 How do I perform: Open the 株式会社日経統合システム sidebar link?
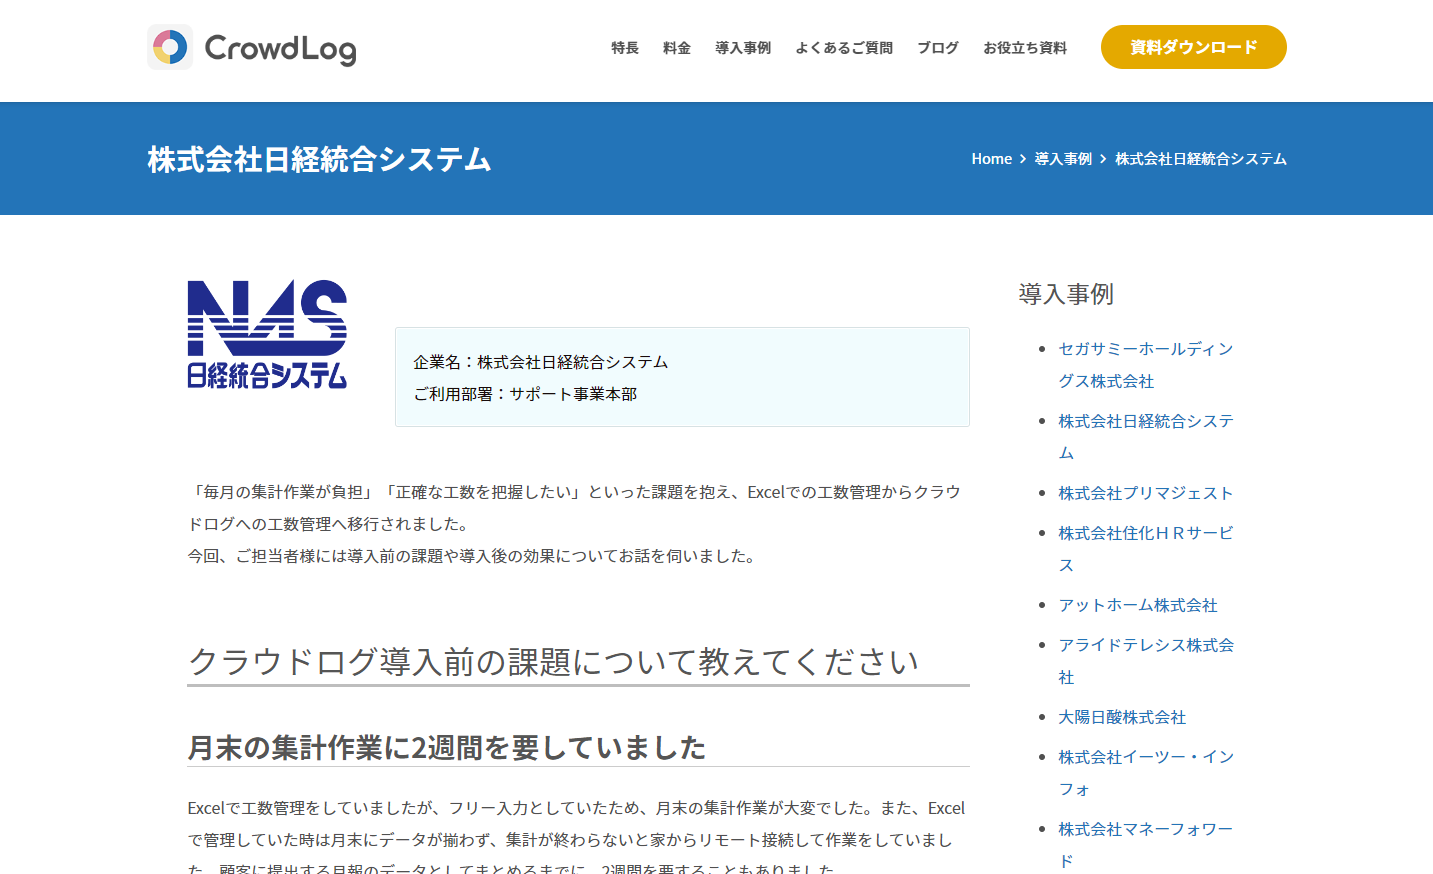click(x=1145, y=421)
